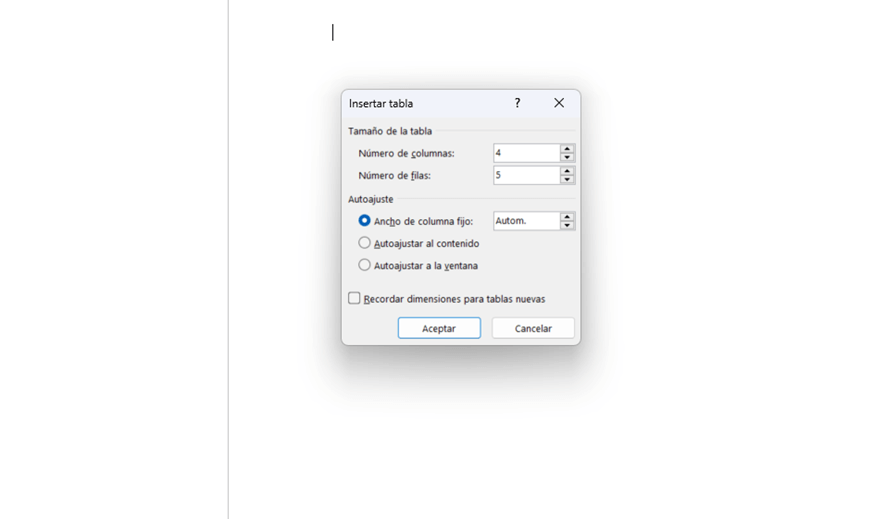Click inside the Número de columnas field
Screen dimensions: 886x519
point(527,153)
